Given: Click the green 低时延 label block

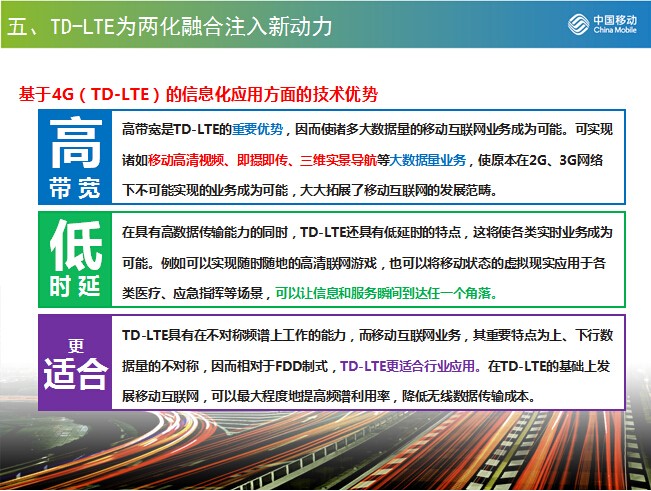Looking at the screenshot, I should [75, 259].
